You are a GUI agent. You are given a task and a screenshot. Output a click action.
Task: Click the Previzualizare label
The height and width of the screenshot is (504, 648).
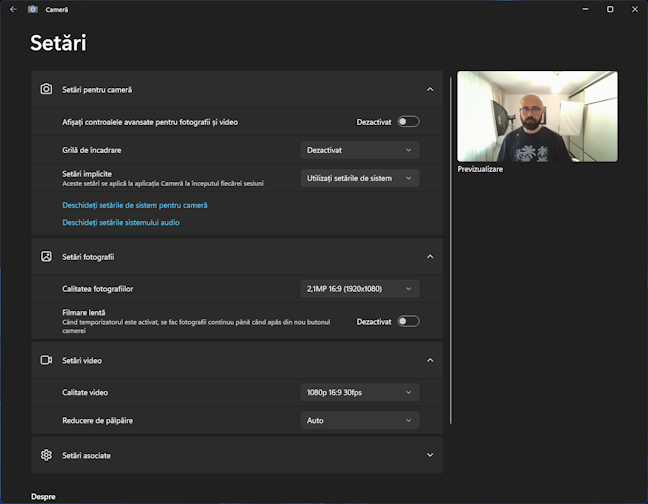pyautogui.click(x=480, y=169)
